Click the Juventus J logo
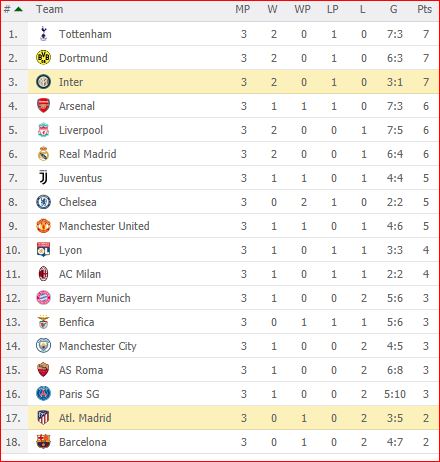This screenshot has width=440, height=462. tap(43, 178)
